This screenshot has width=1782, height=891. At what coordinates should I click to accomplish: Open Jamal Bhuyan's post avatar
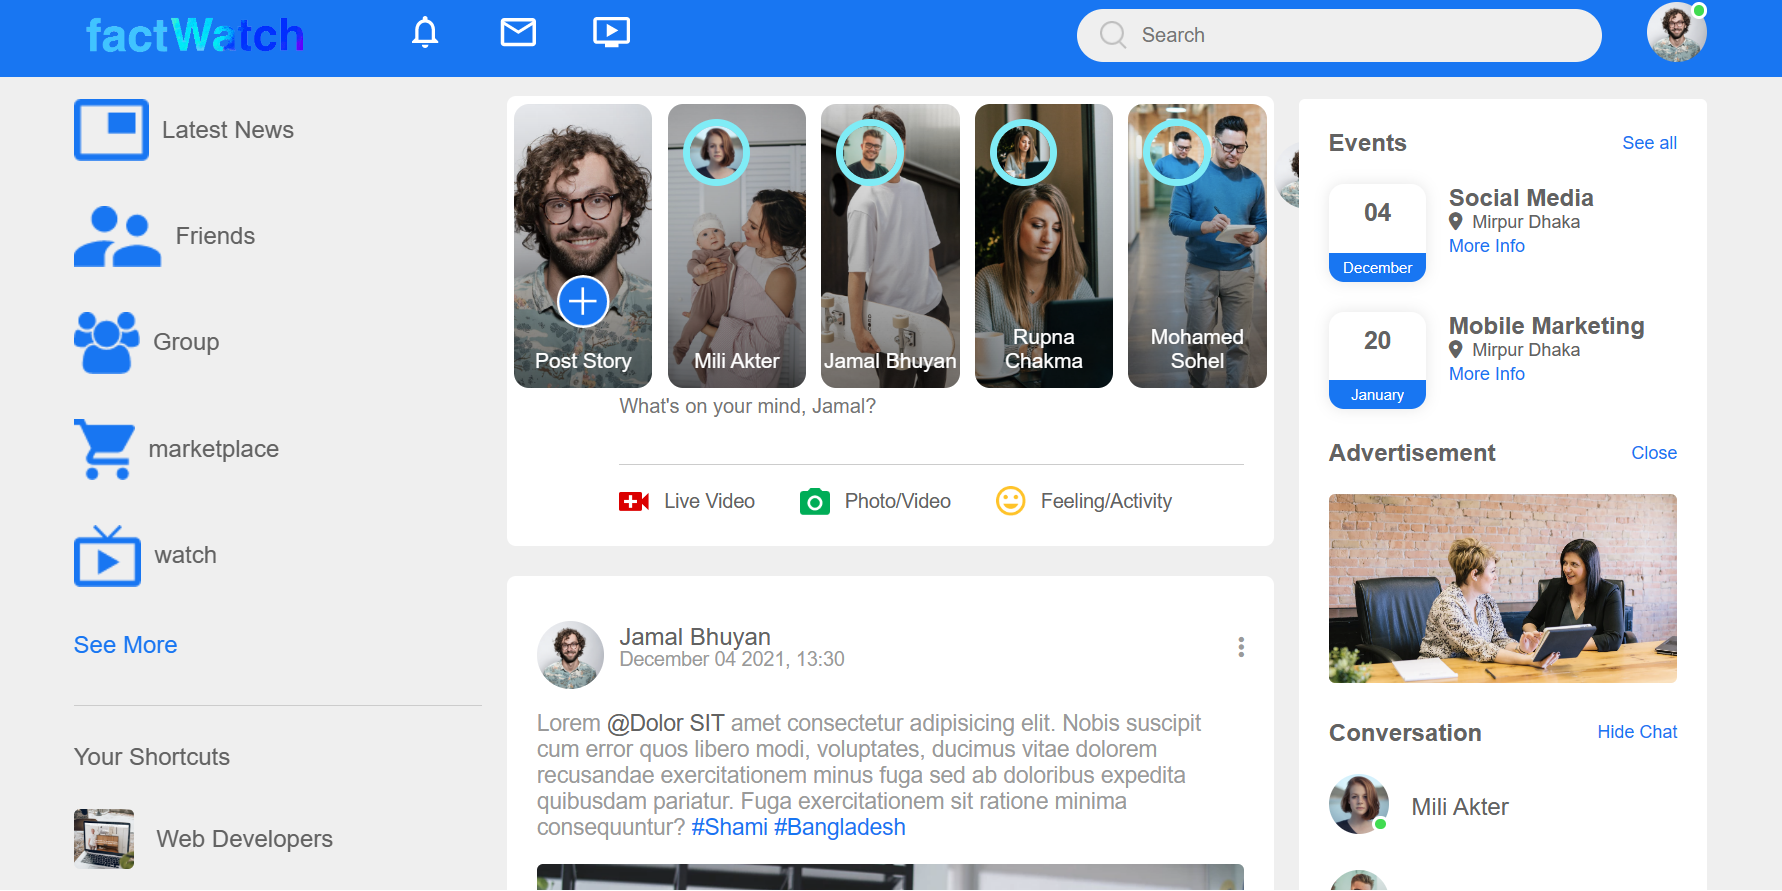(x=570, y=655)
